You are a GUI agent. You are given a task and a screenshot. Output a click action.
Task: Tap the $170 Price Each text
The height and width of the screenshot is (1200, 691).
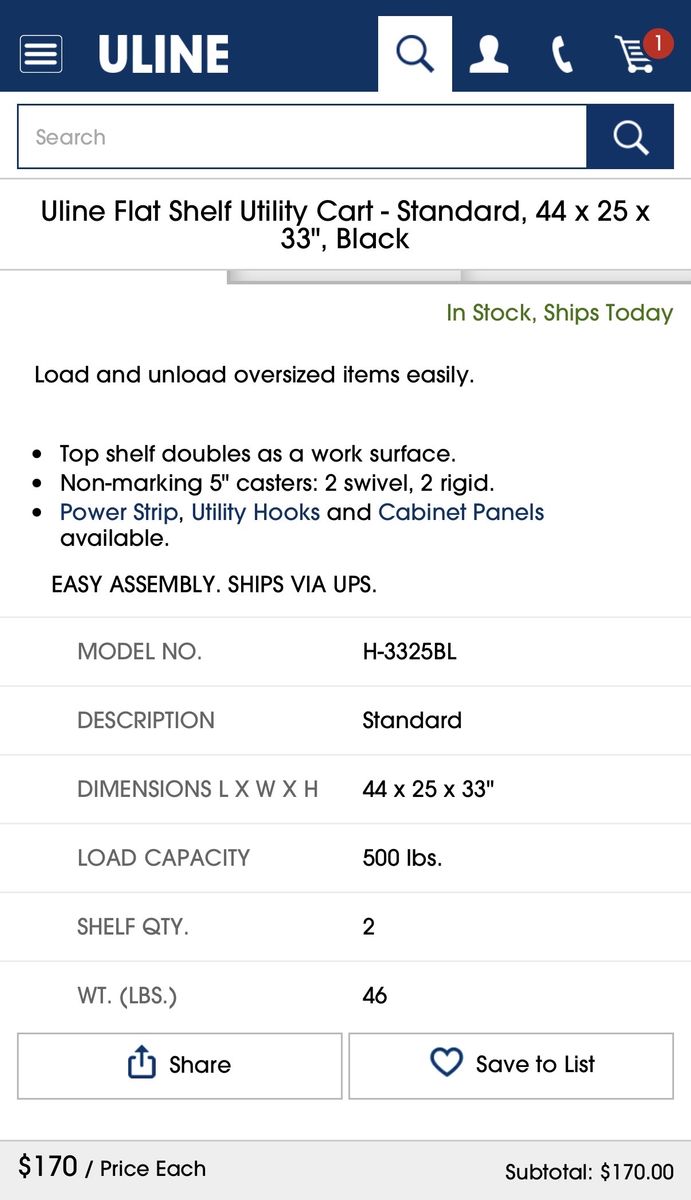(112, 1167)
